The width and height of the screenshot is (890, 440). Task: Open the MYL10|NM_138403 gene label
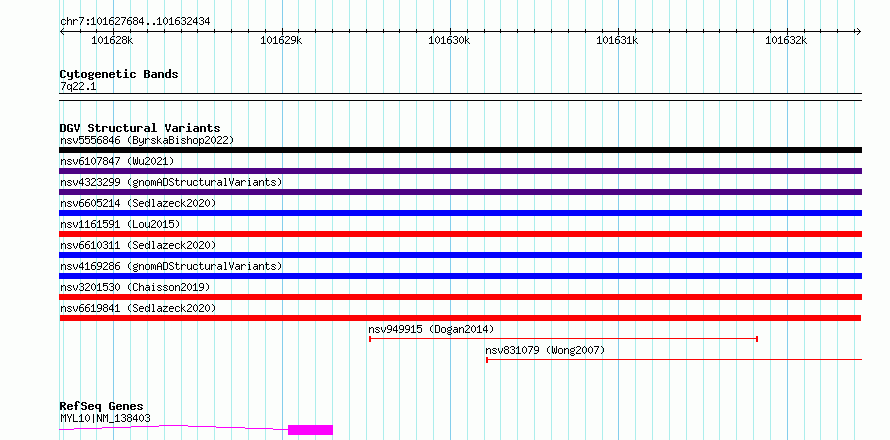click(105, 418)
